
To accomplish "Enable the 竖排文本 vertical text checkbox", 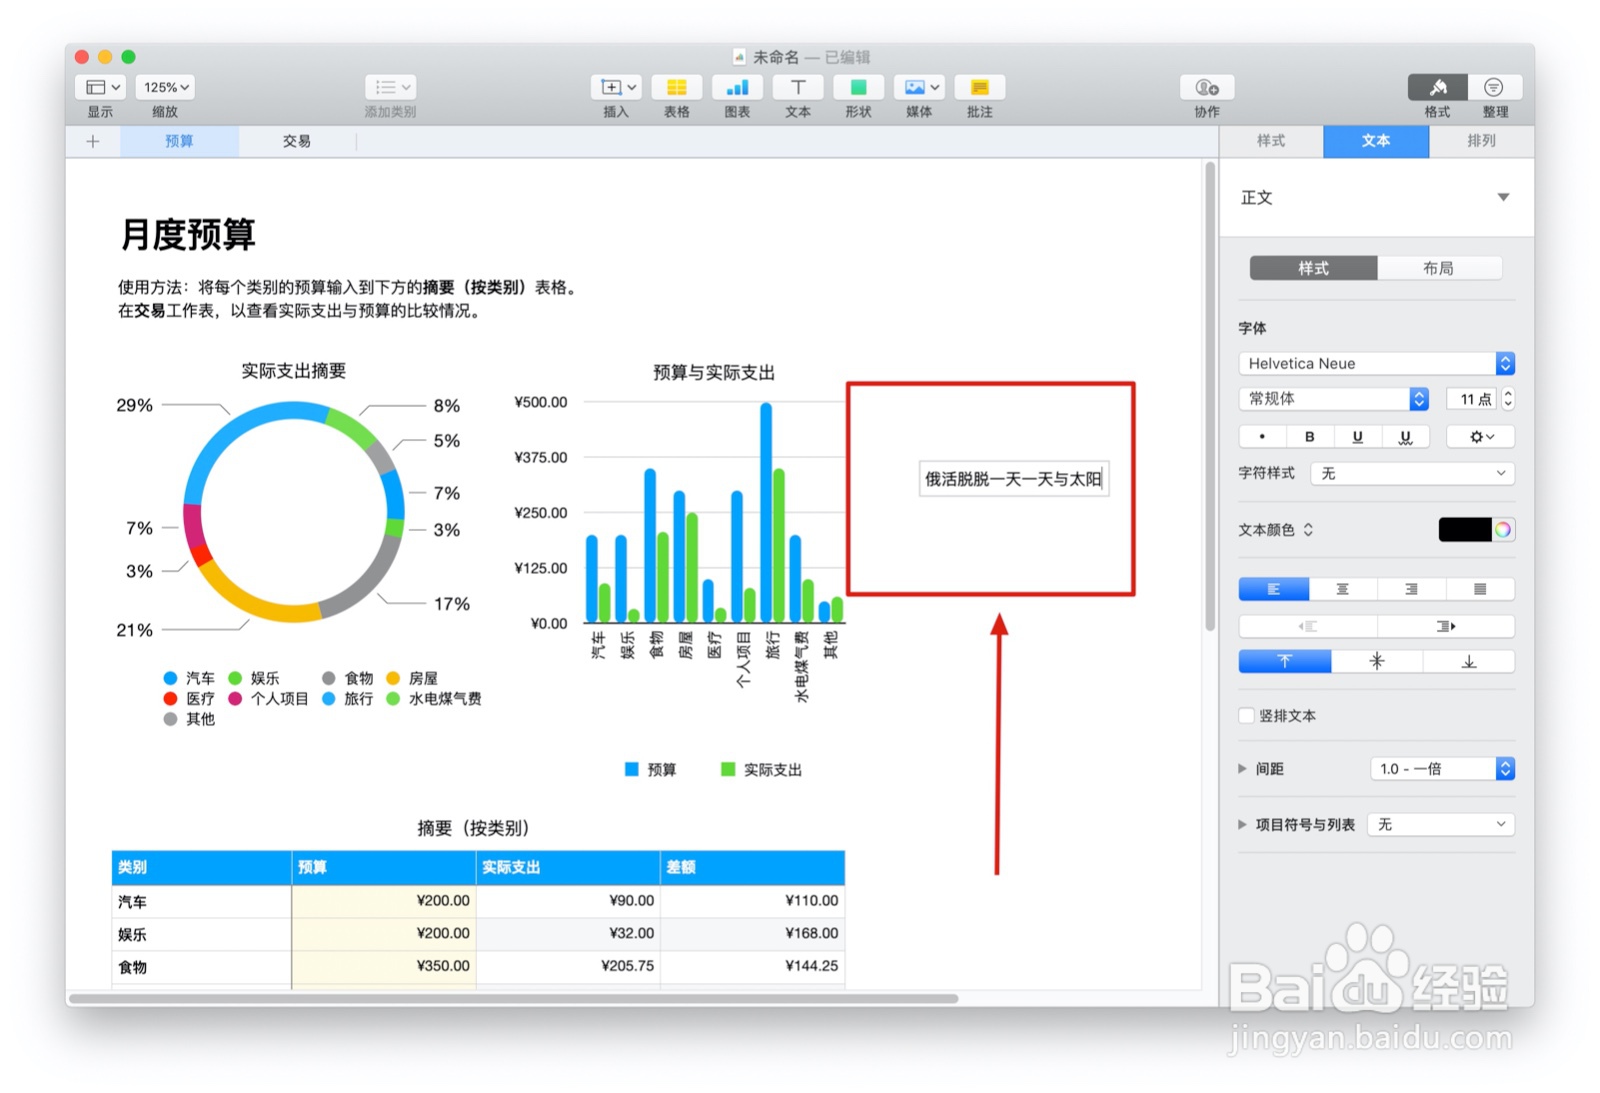I will (1246, 716).
